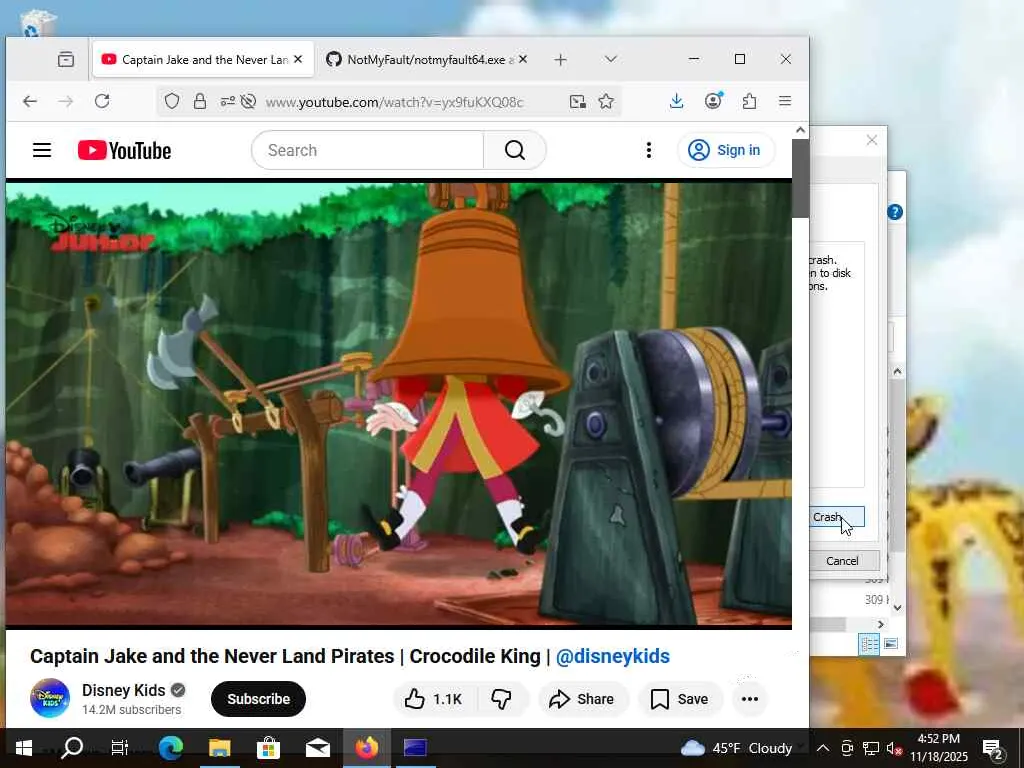
Task: Open the Firefox account menu
Action: tap(713, 101)
